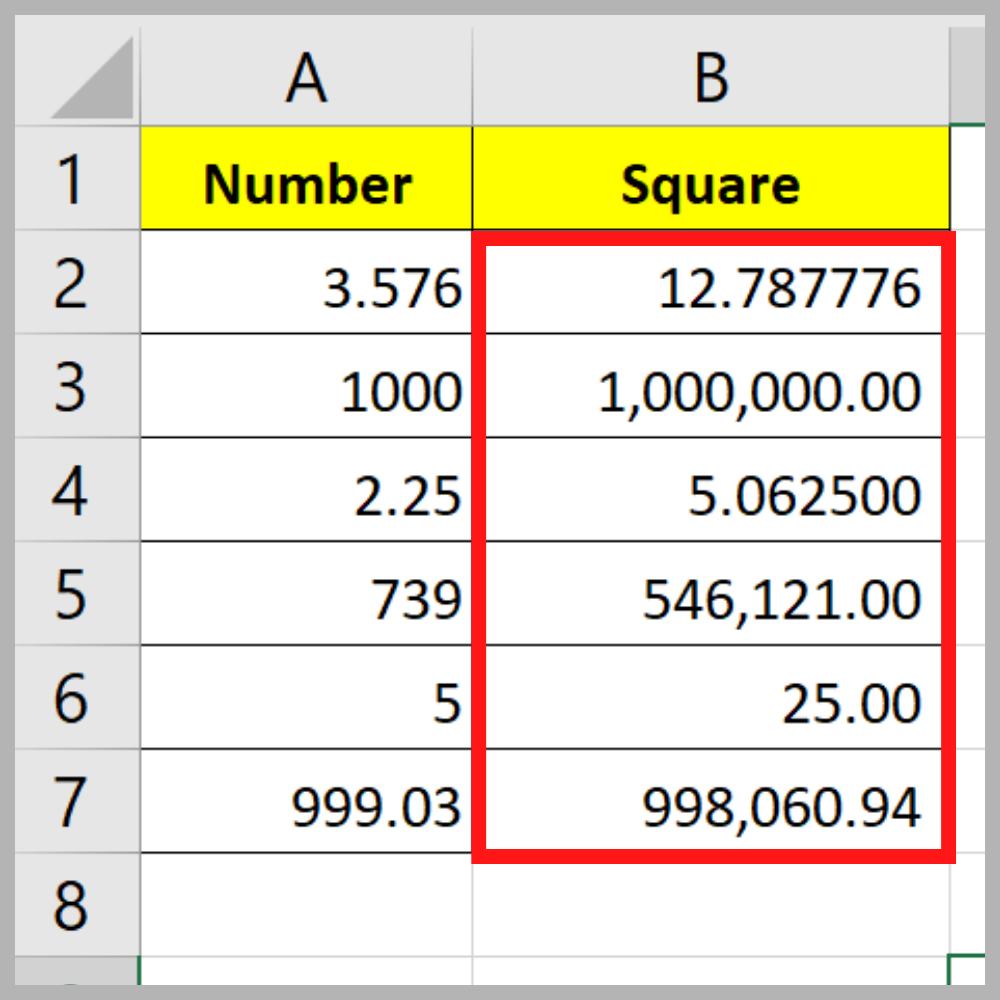
Task: Click empty cell A8
Action: [306, 904]
